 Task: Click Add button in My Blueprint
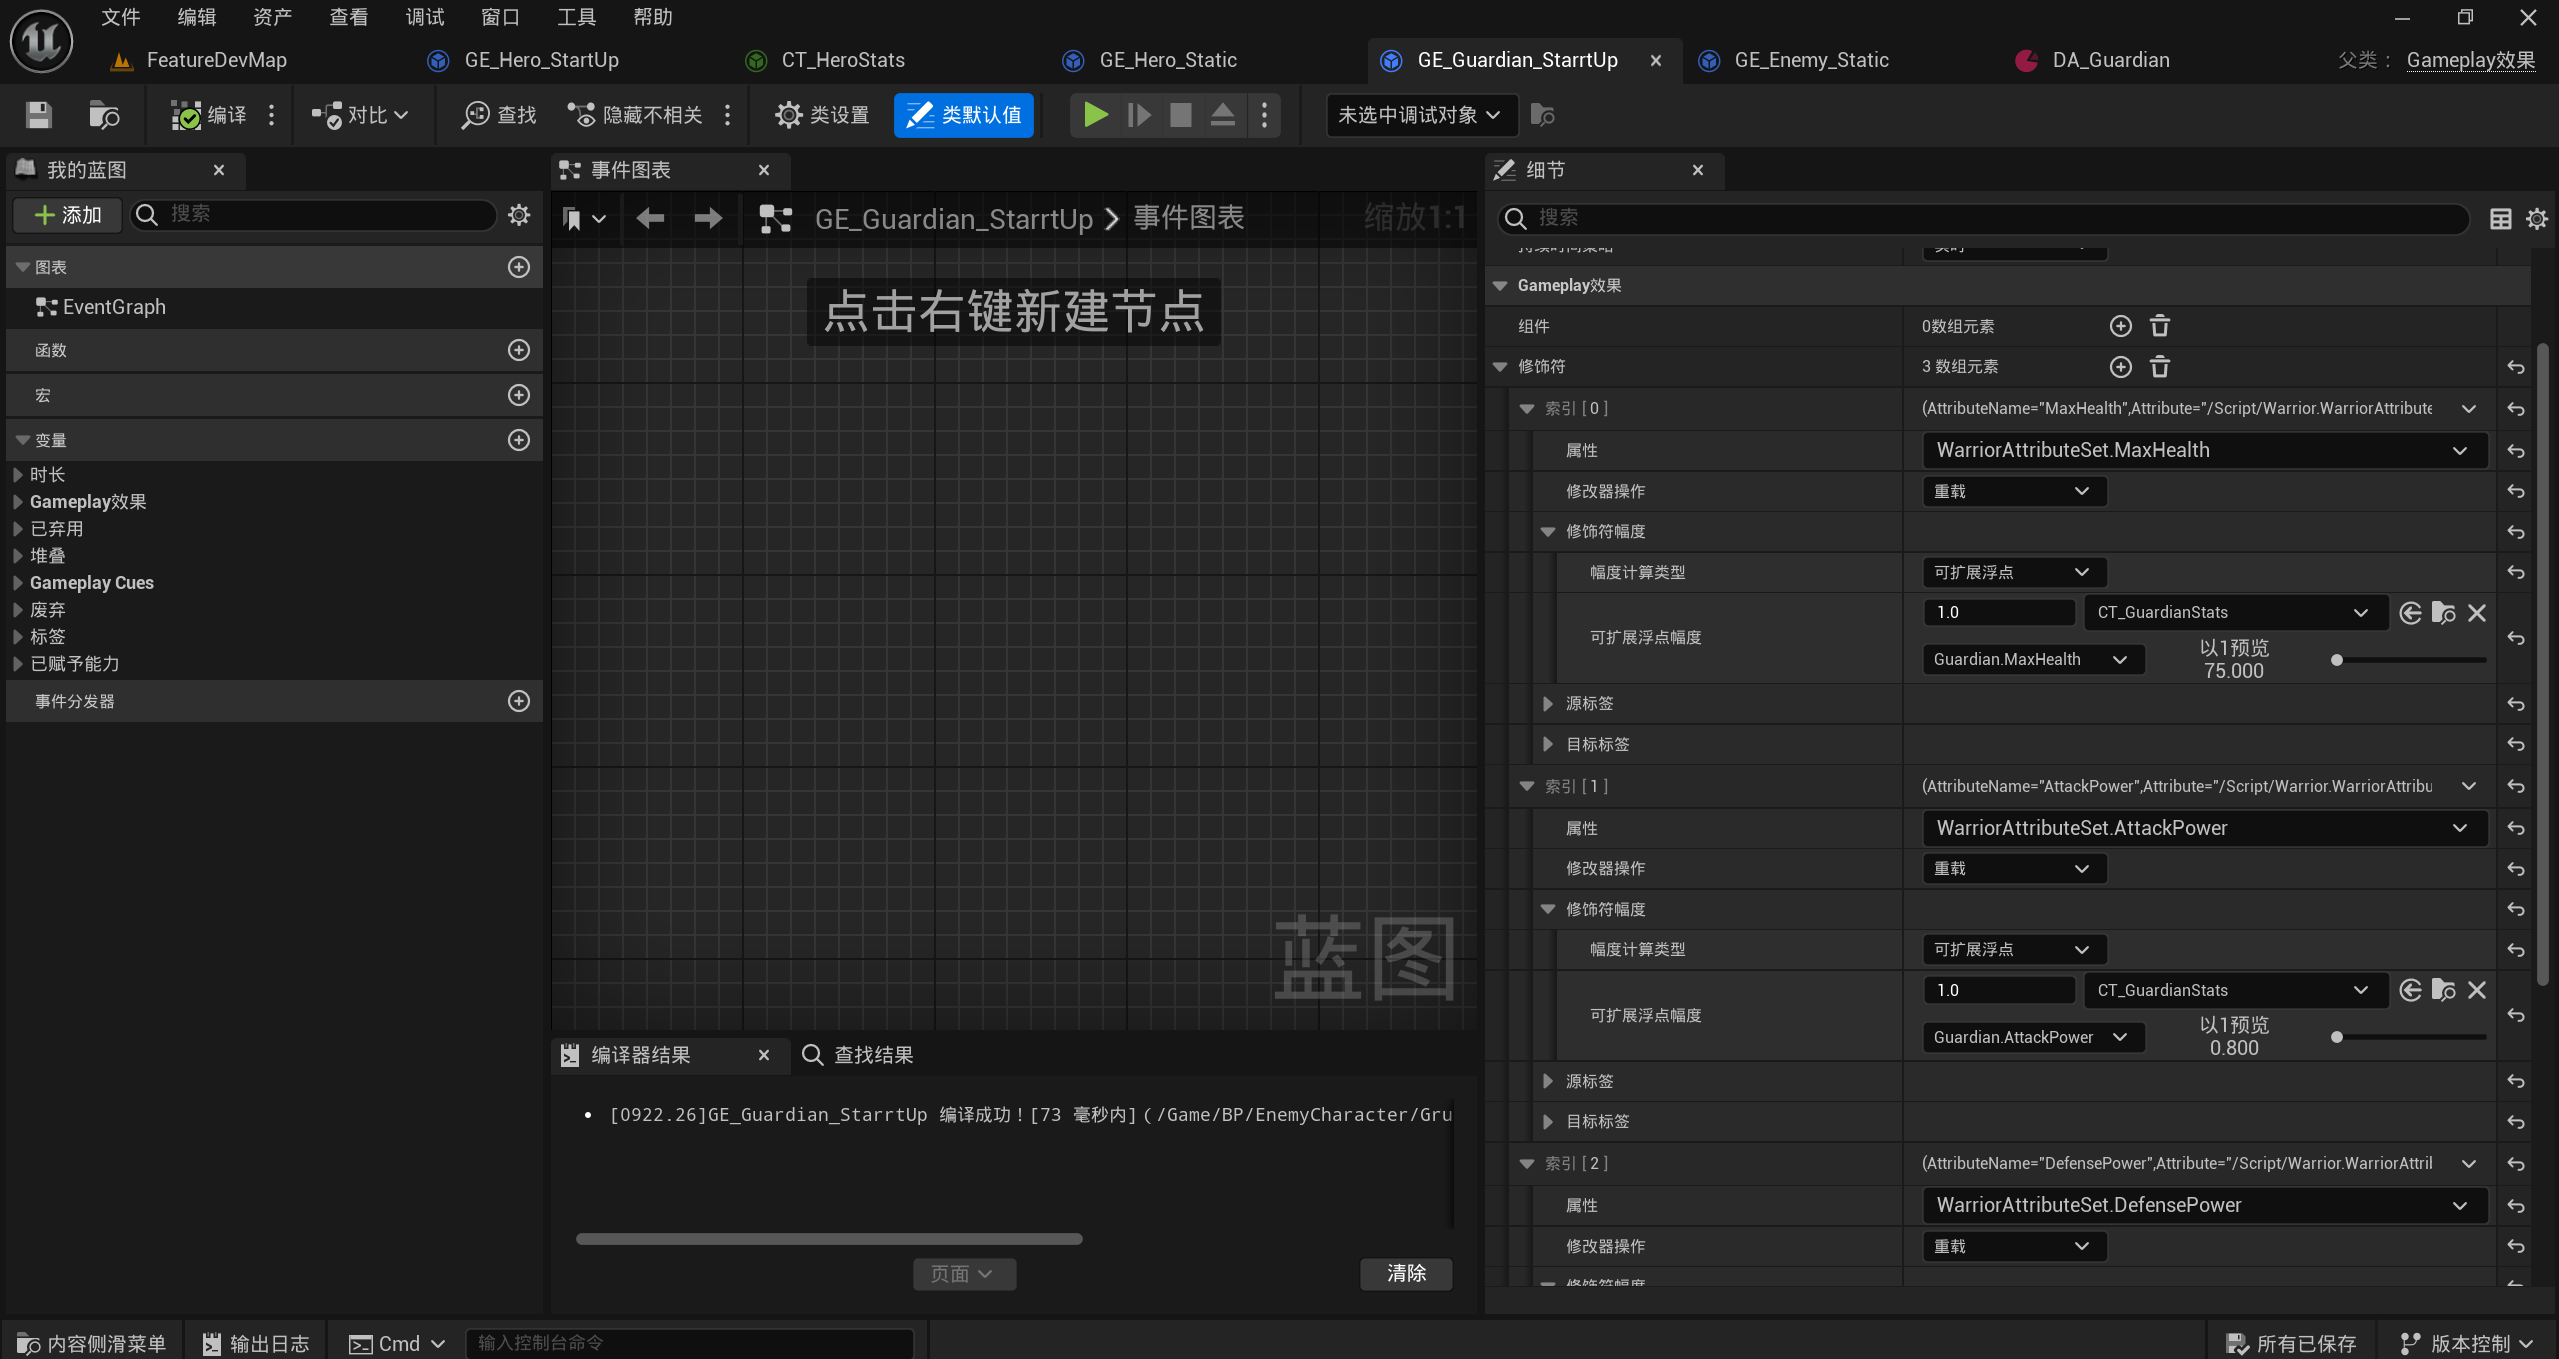click(x=68, y=215)
